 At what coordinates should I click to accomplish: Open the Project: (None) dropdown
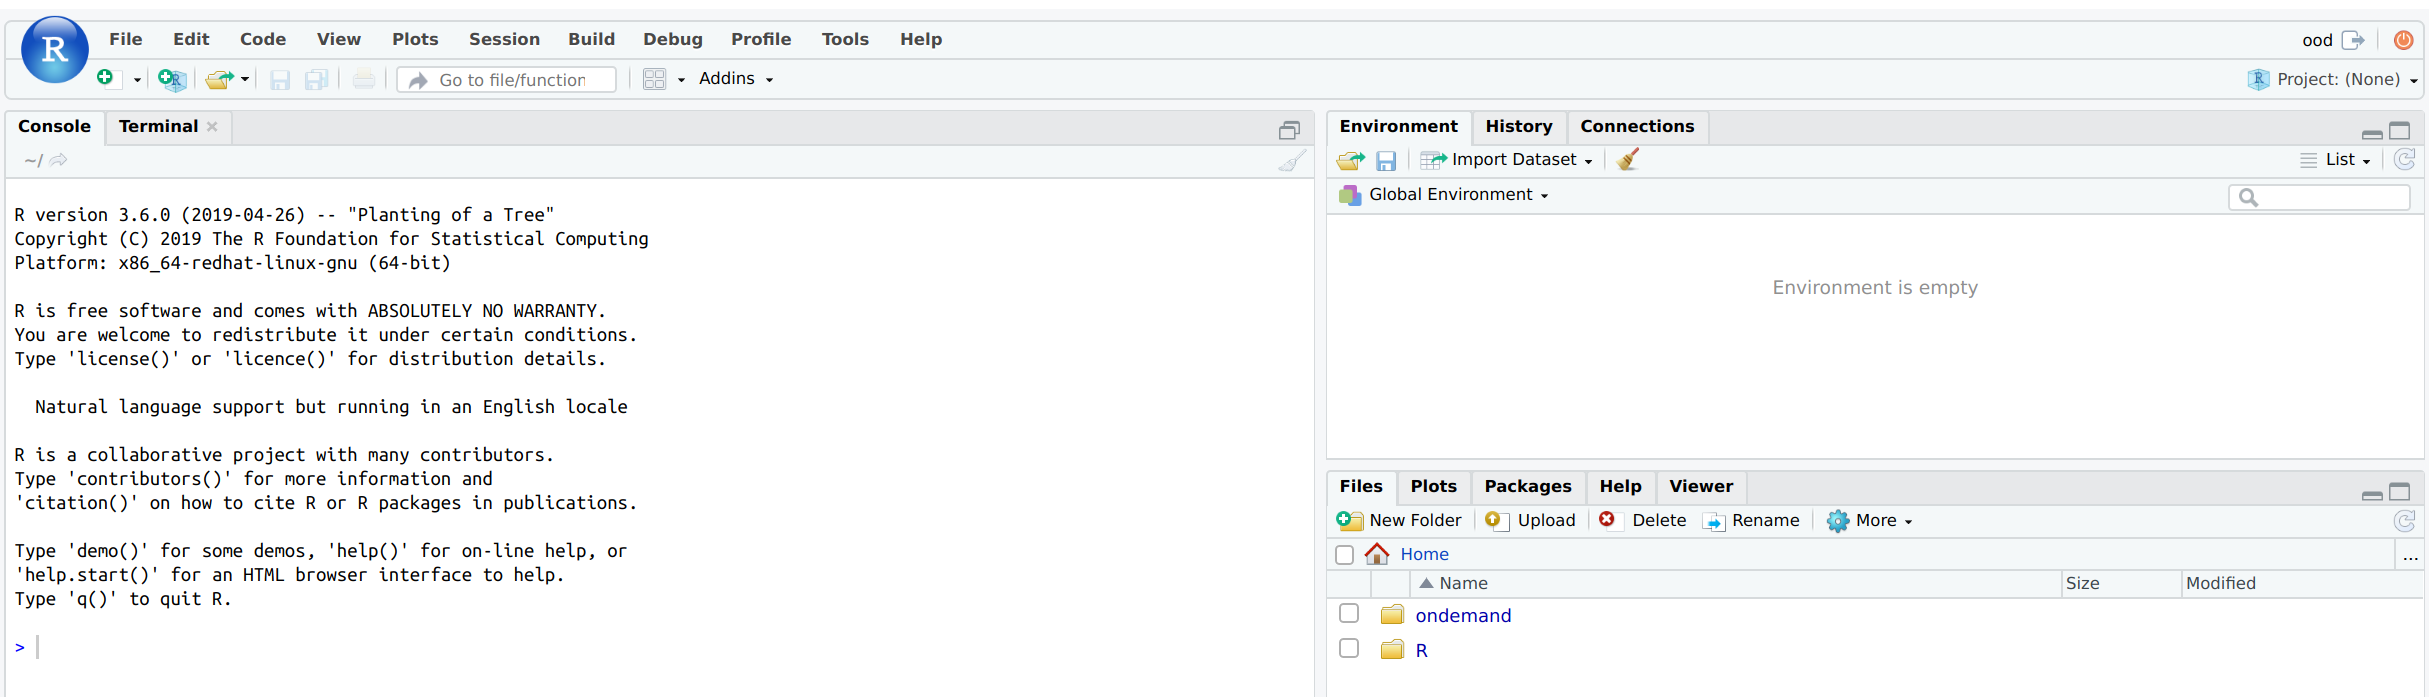coord(2333,79)
